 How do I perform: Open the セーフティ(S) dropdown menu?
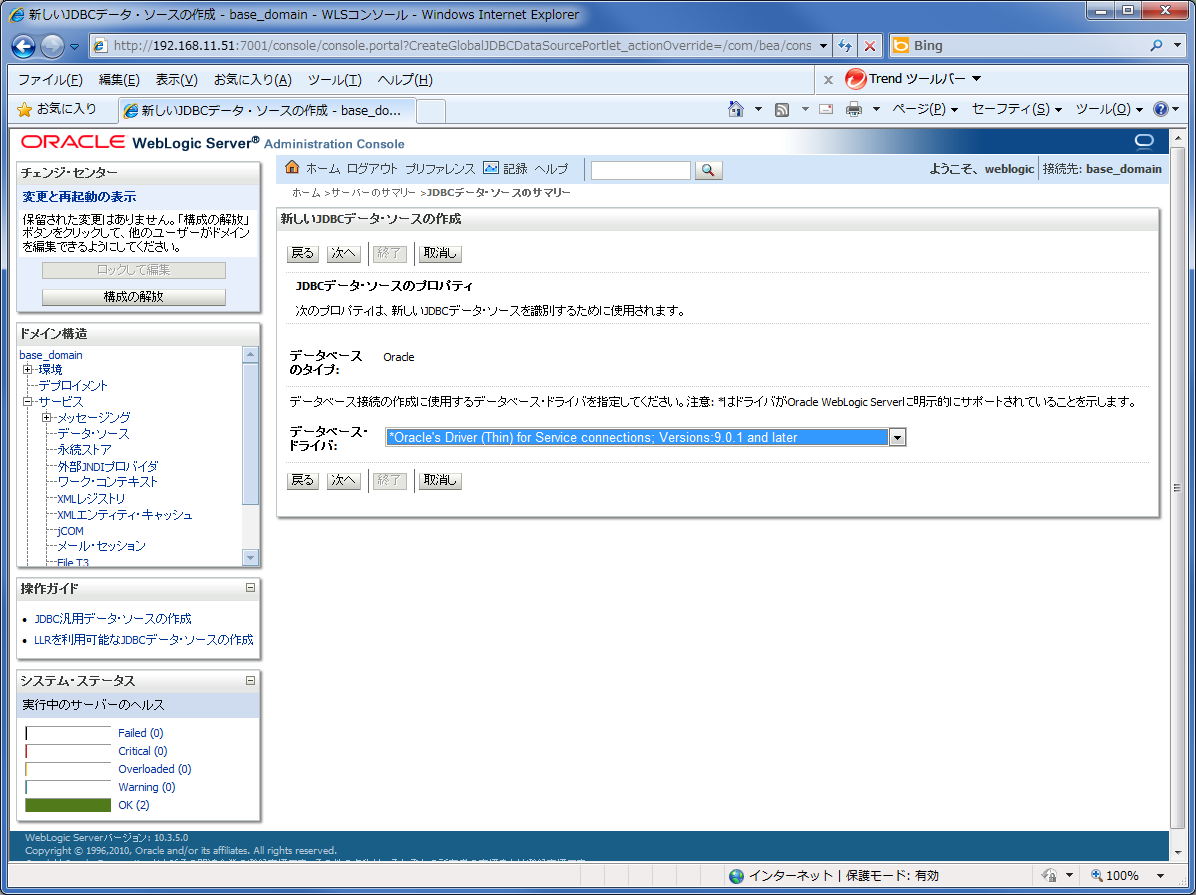tap(1017, 109)
